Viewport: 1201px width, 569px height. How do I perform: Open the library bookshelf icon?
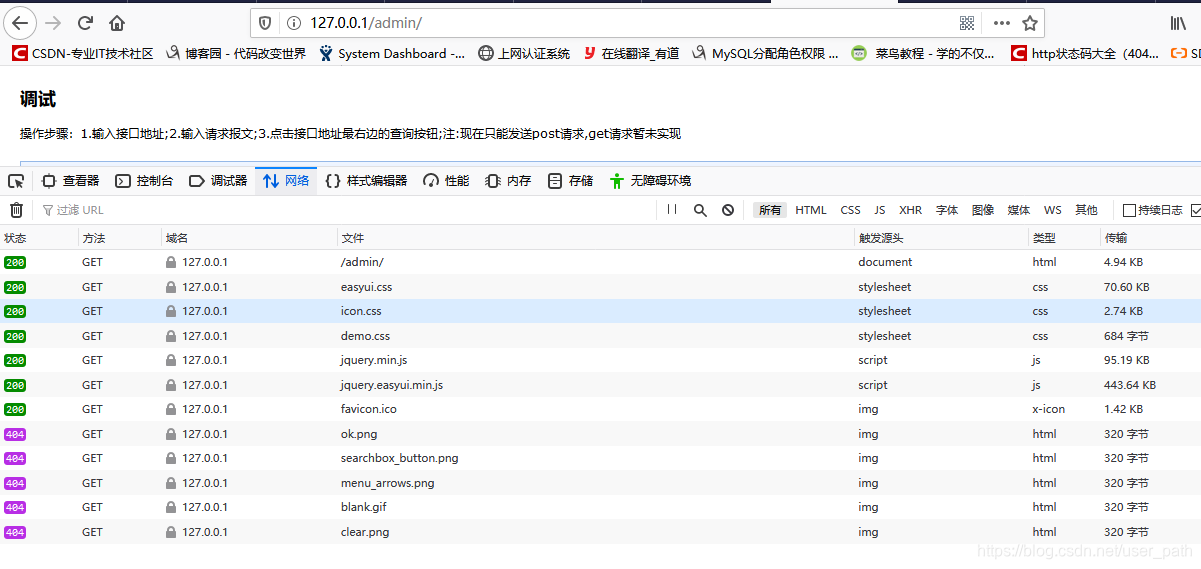pyautogui.click(x=1179, y=22)
